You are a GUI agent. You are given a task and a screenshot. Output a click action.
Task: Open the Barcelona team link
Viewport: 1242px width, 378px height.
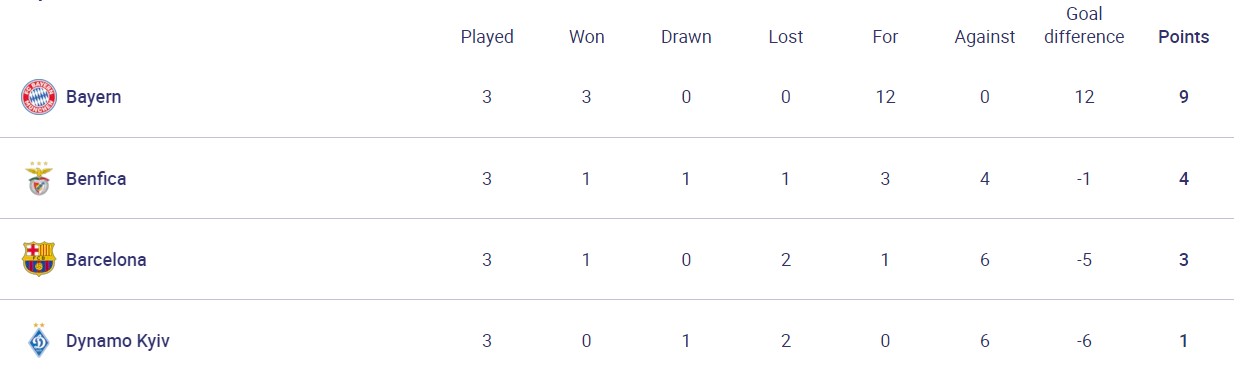(x=106, y=259)
